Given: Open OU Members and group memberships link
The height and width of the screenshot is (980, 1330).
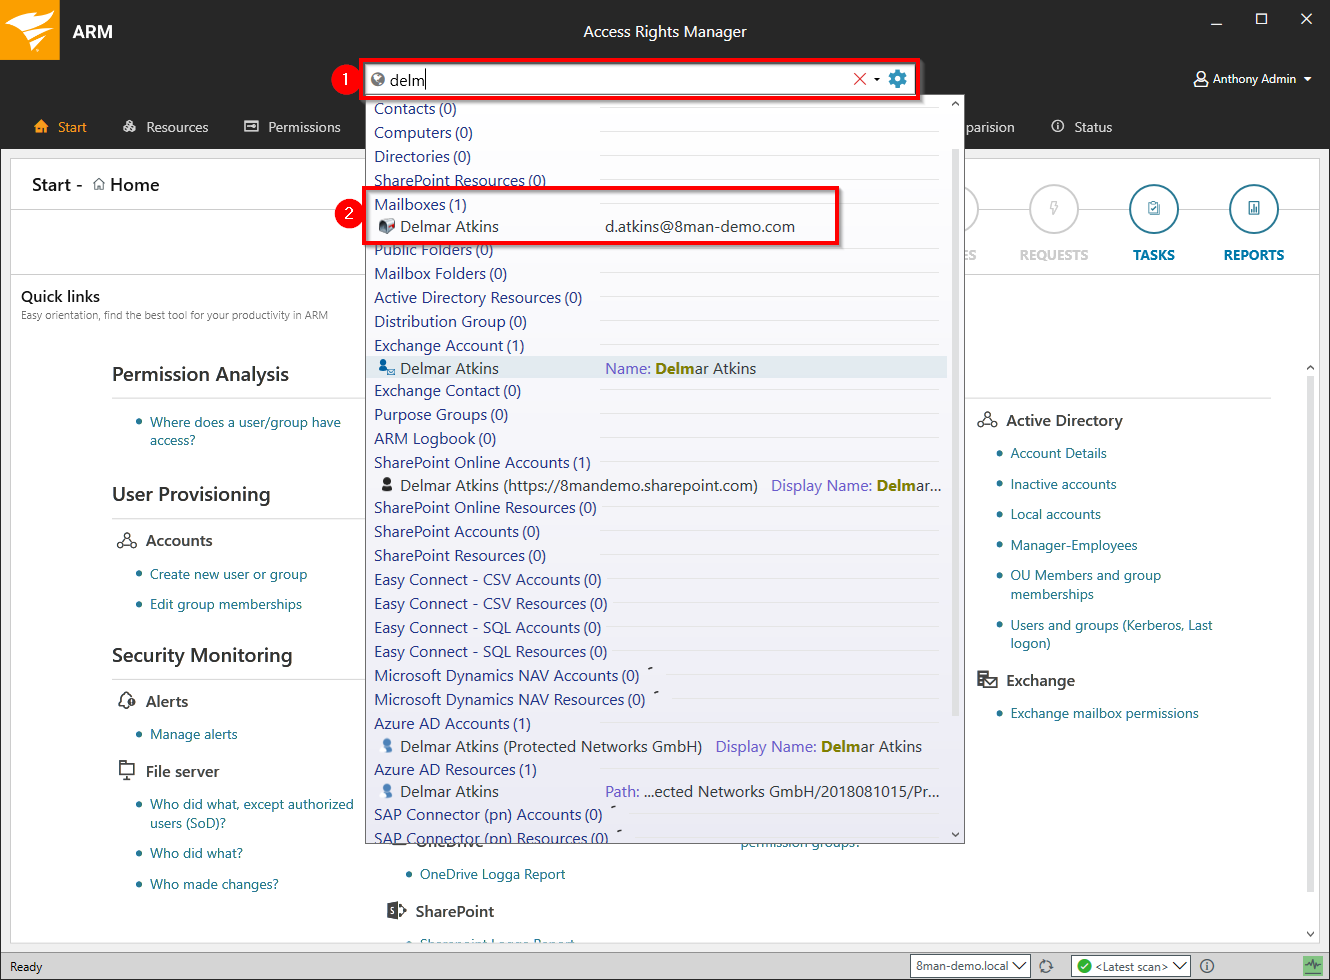Looking at the screenshot, I should pos(1085,584).
